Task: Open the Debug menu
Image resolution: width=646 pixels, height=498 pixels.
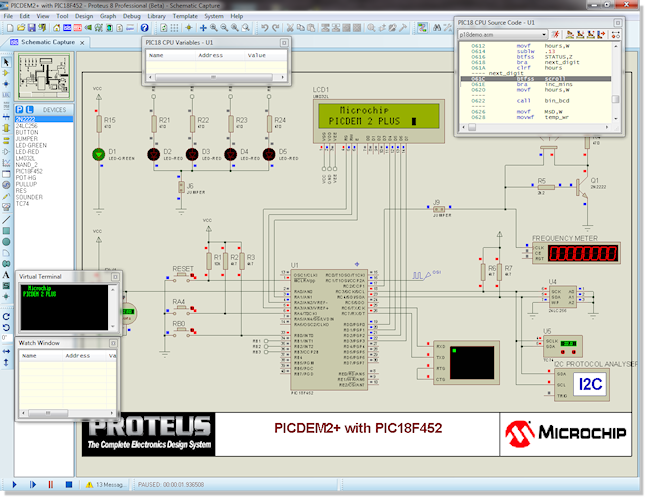Action: click(x=132, y=16)
